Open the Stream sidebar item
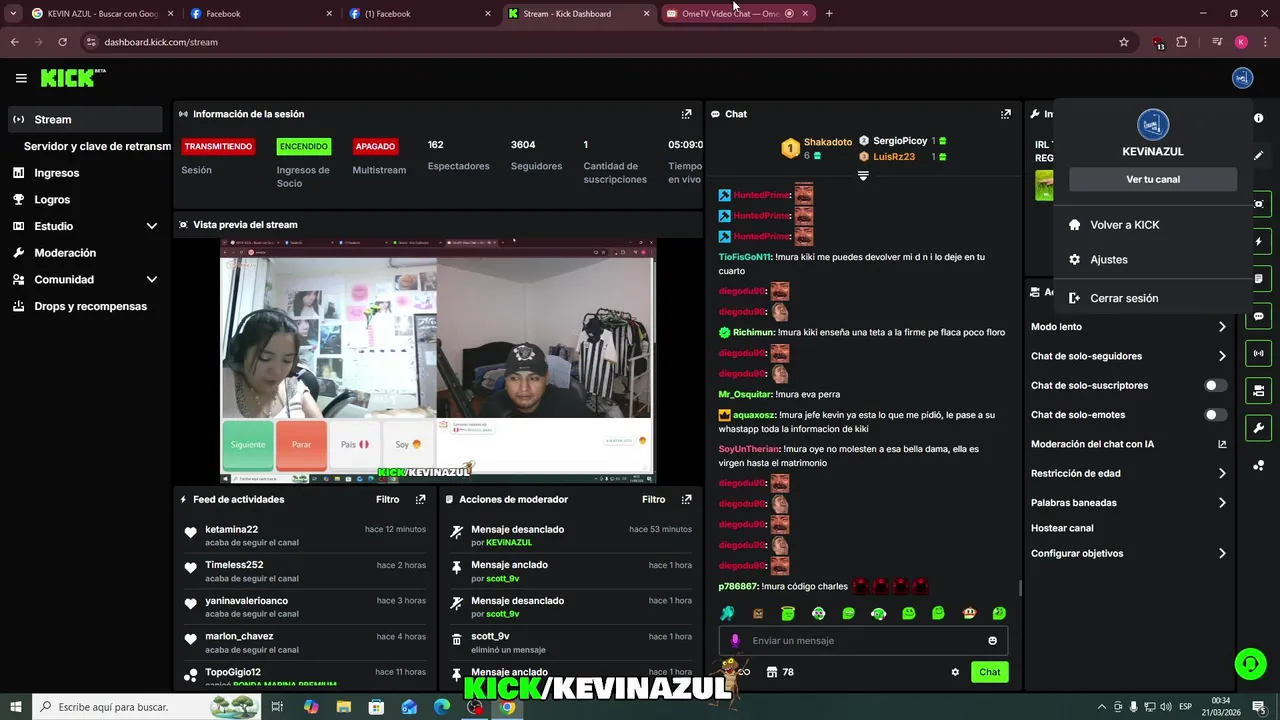Screen dimensions: 1280x720 [84, 119]
